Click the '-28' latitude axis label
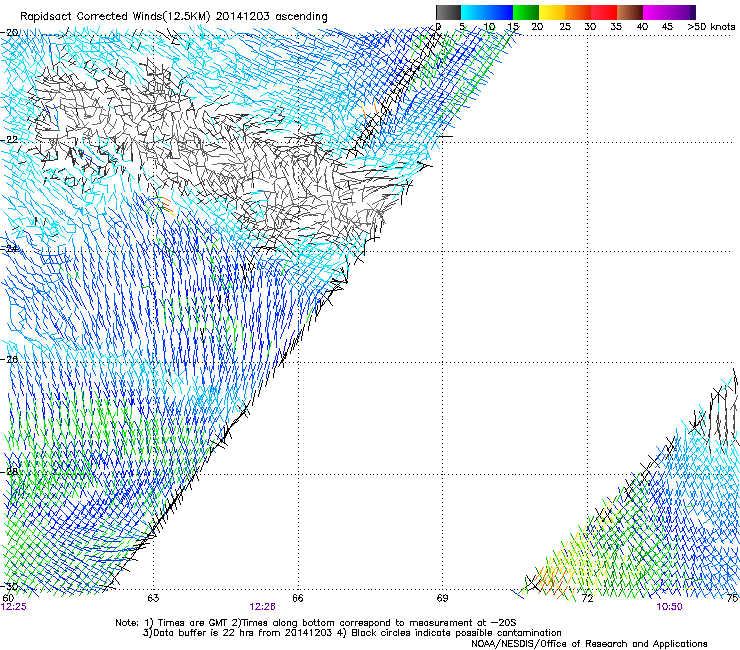Viewport: 740px width, 650px height. [9, 472]
